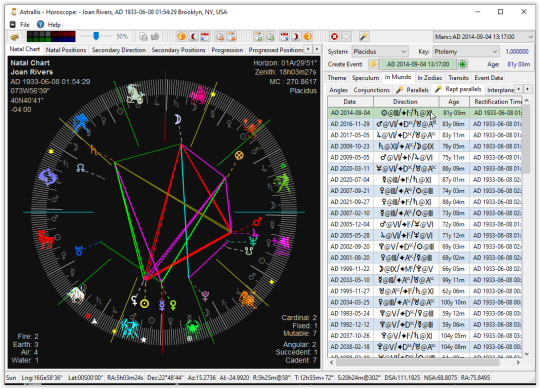Open the System Placidus dropdown

(380, 52)
